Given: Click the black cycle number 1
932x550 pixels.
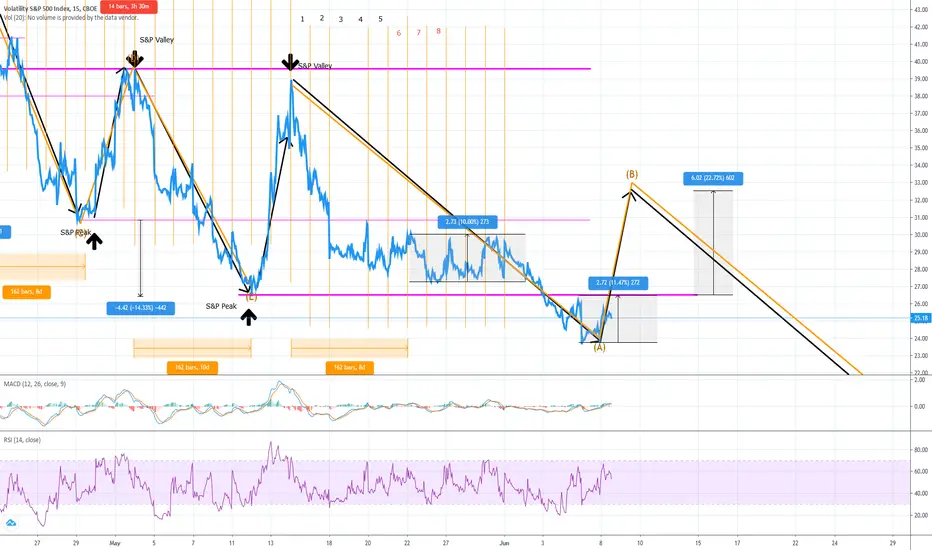Looking at the screenshot, I should (x=302, y=19).
